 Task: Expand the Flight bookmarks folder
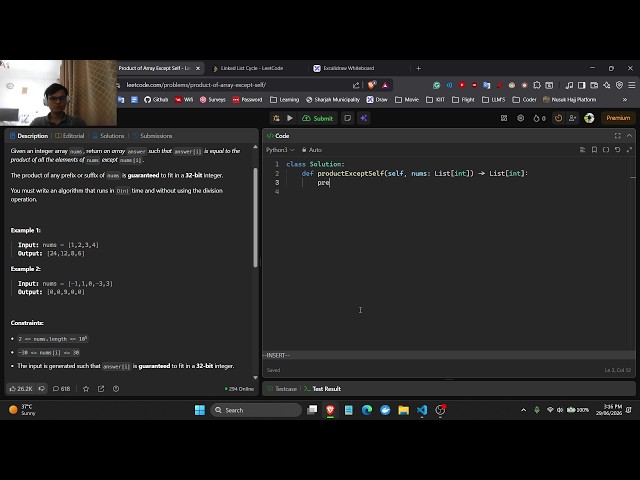pyautogui.click(x=463, y=100)
